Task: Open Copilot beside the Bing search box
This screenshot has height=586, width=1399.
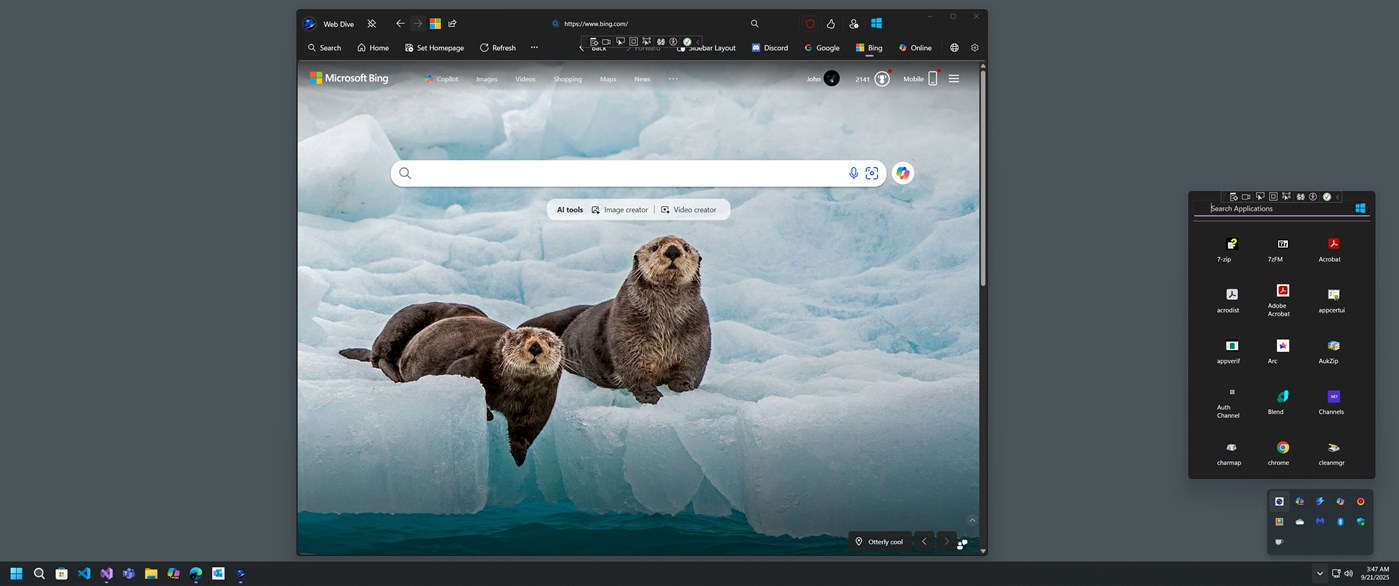Action: point(902,172)
